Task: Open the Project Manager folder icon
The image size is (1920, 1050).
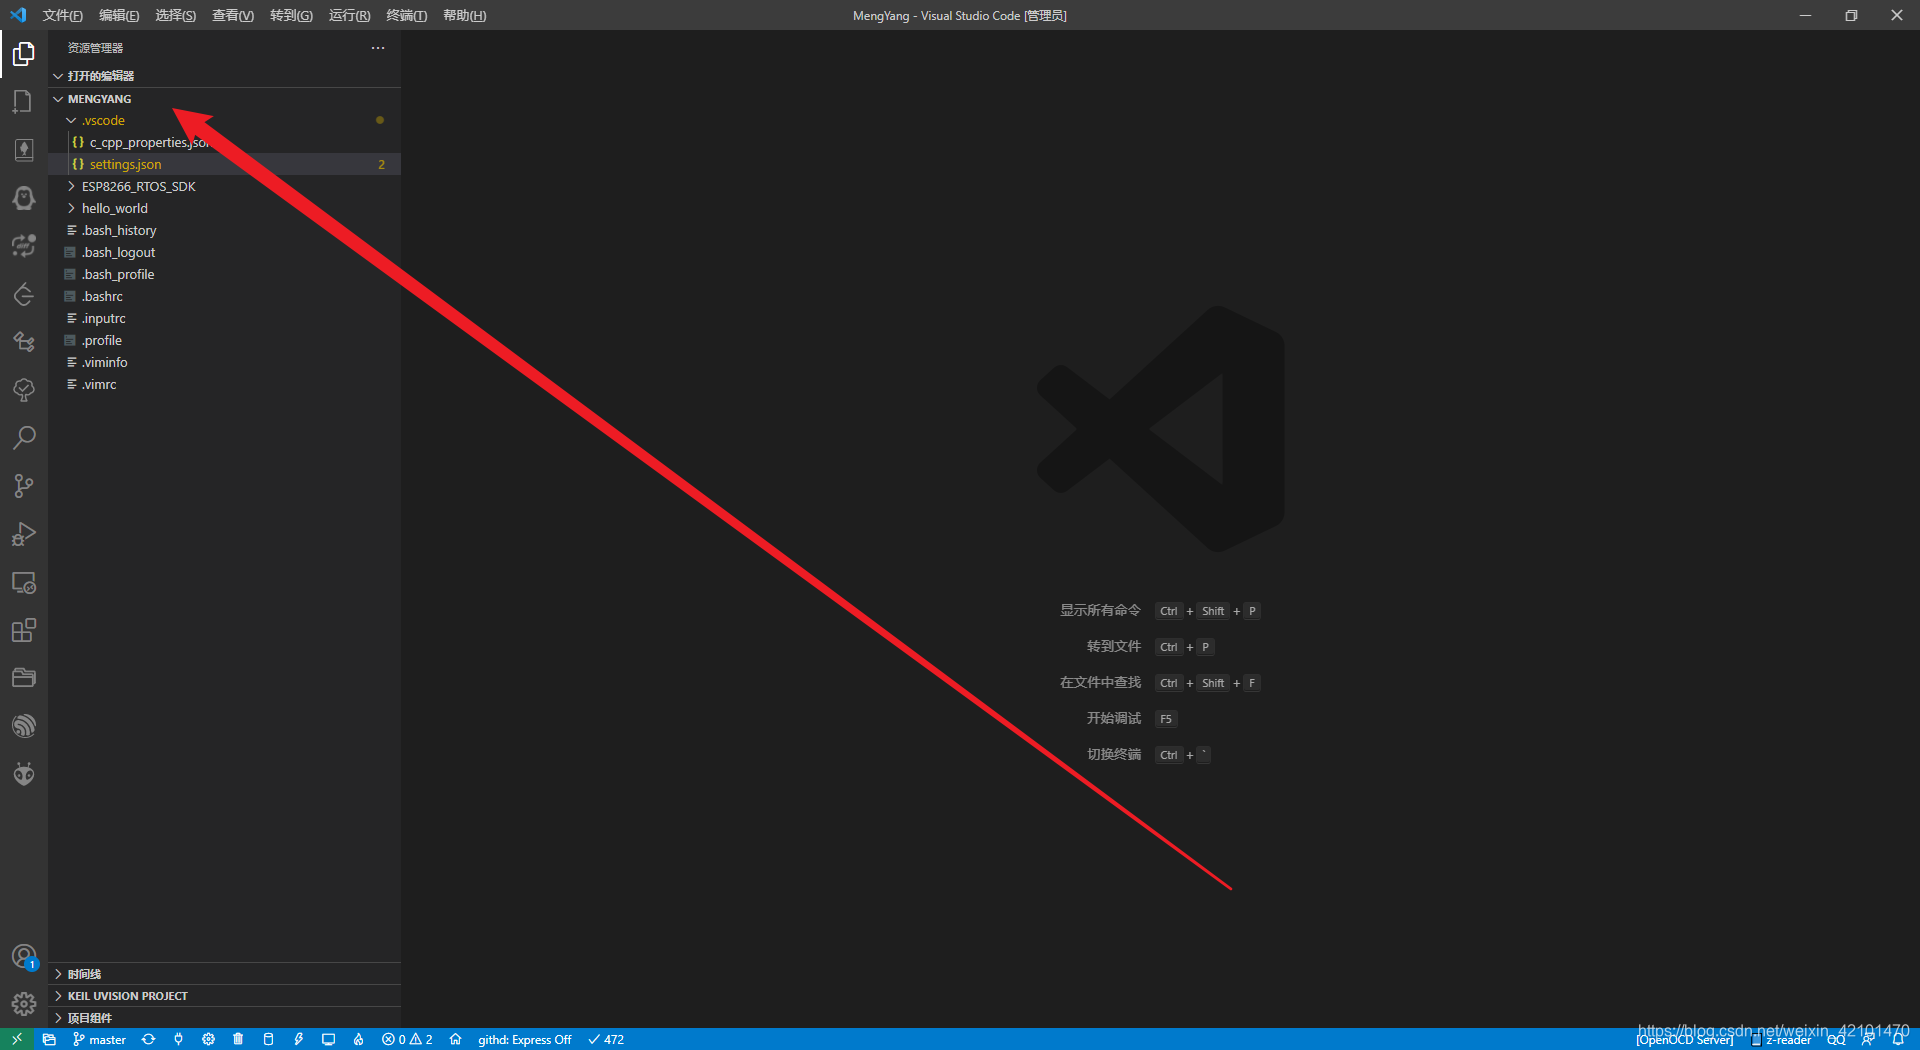Action: 24,678
